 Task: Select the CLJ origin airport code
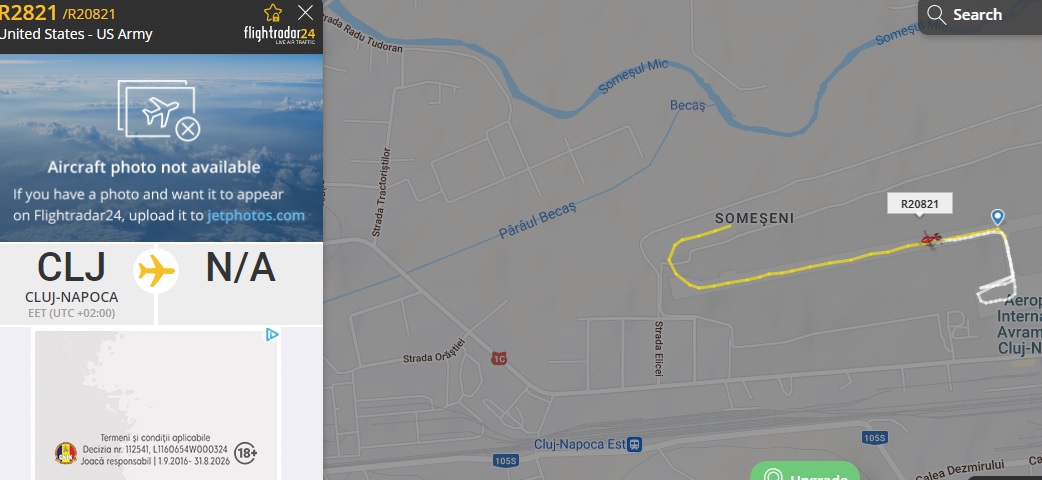(x=72, y=267)
